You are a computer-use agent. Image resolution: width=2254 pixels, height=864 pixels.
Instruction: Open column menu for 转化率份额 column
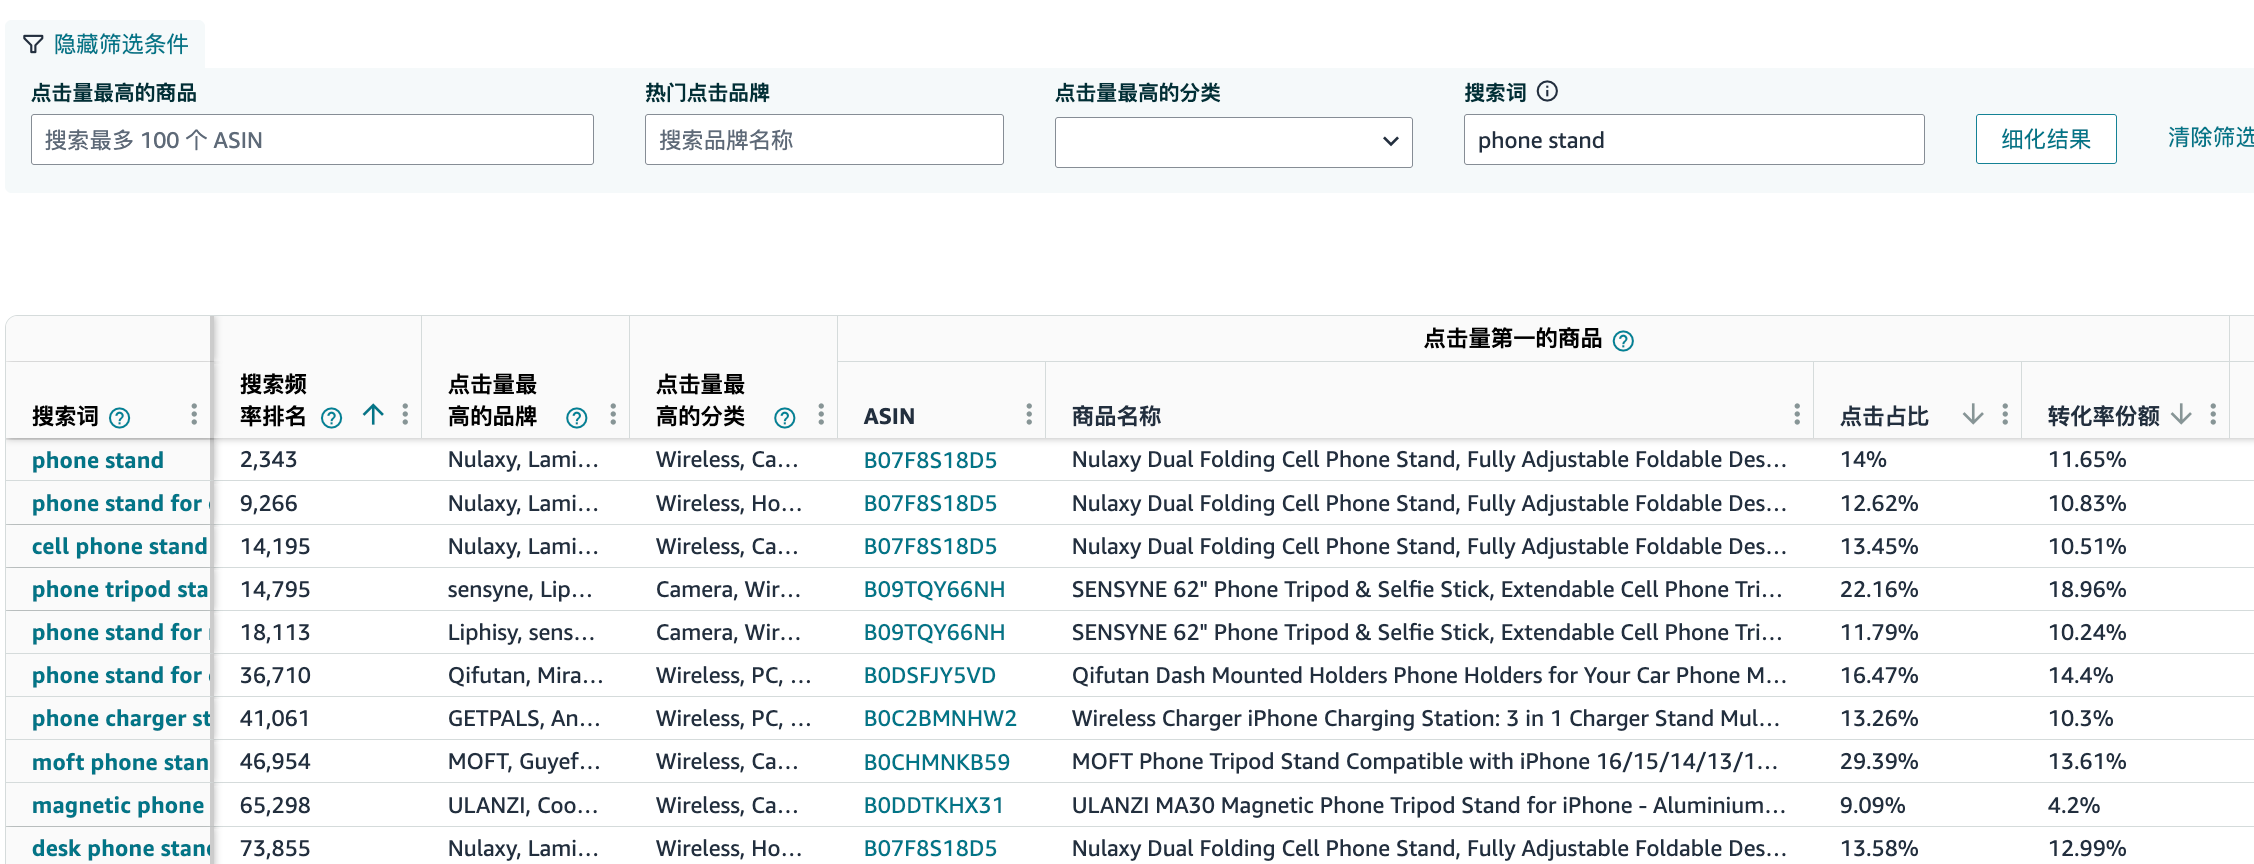2213,415
